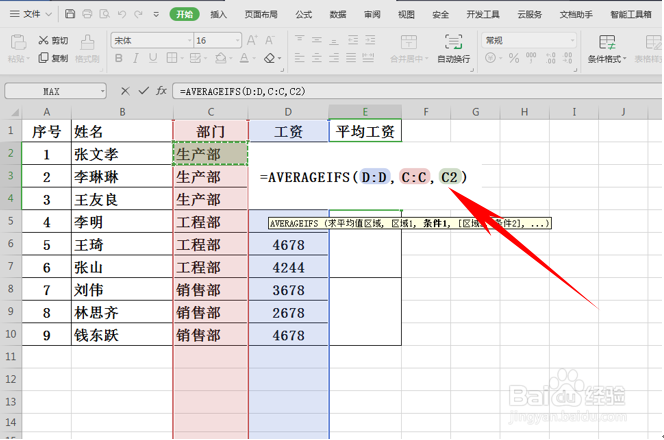
Task: Click the justify alignment icon
Action: (x=351, y=58)
